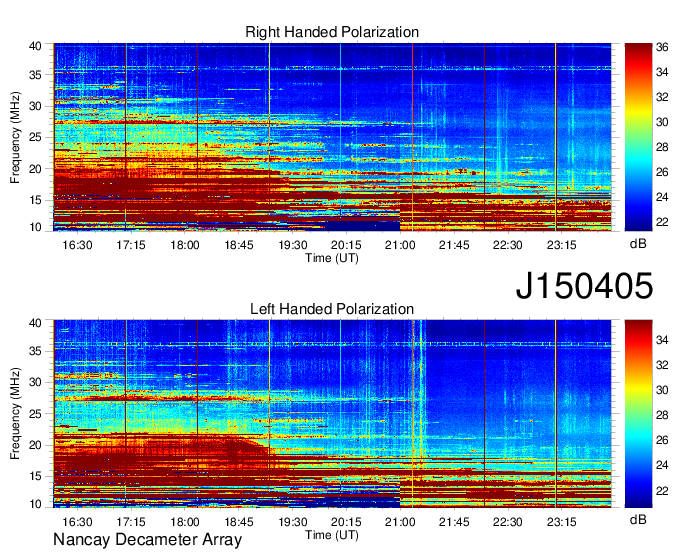Click the 15 MHz tick of Left Handed plot
This screenshot has height=552, width=680.
35,477
